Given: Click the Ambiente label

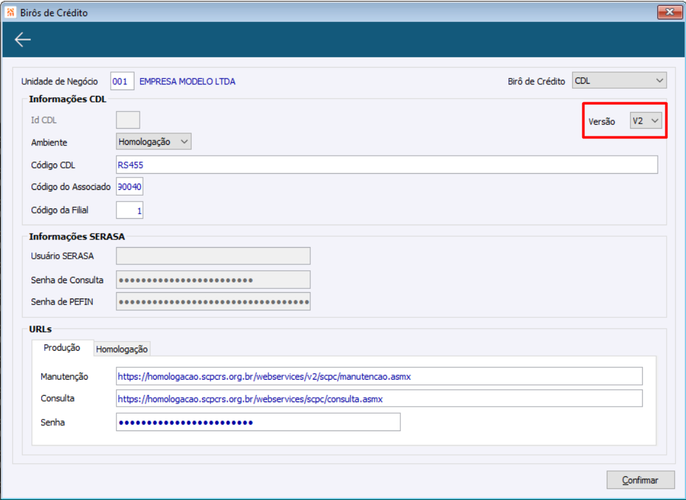Looking at the screenshot, I should click(x=49, y=143).
